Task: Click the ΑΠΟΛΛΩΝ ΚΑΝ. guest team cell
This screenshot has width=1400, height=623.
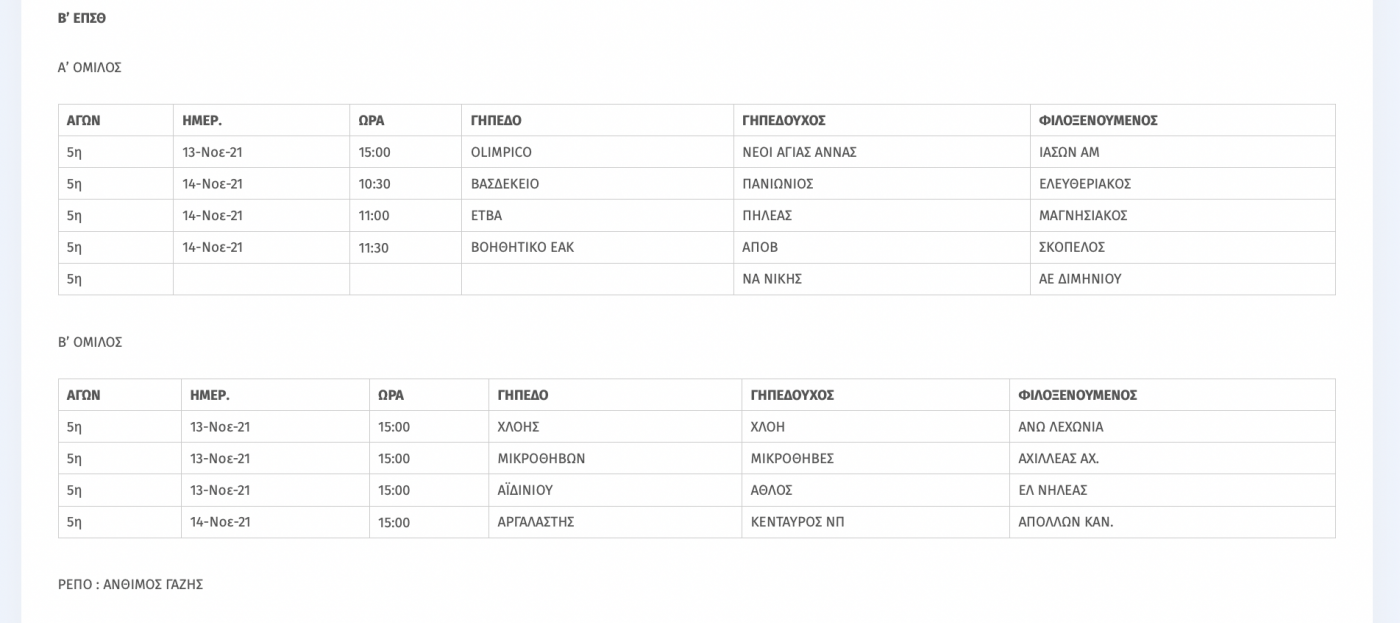Action: pyautogui.click(x=1172, y=522)
